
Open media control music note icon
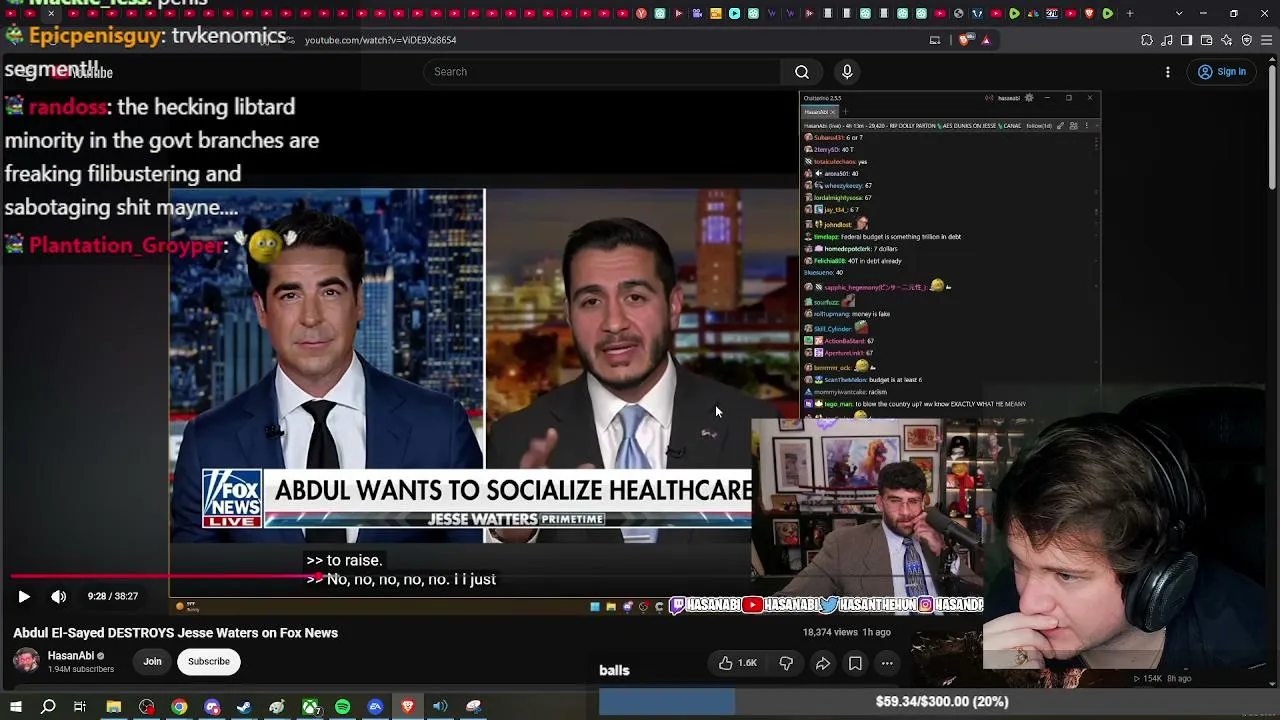[1167, 40]
